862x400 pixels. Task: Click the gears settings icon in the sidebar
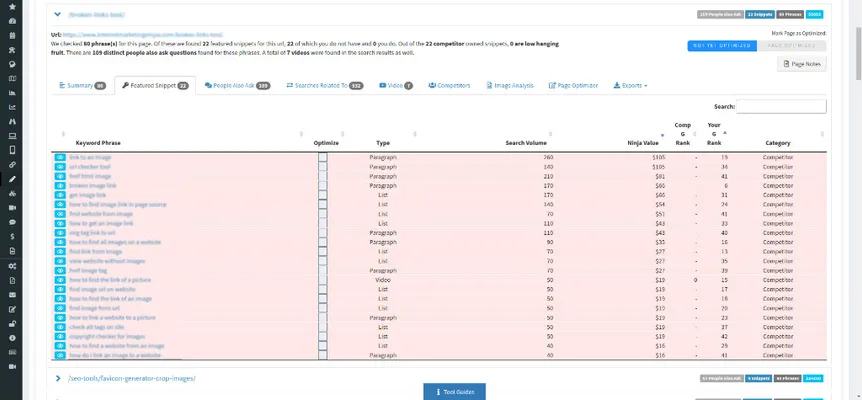point(11,266)
